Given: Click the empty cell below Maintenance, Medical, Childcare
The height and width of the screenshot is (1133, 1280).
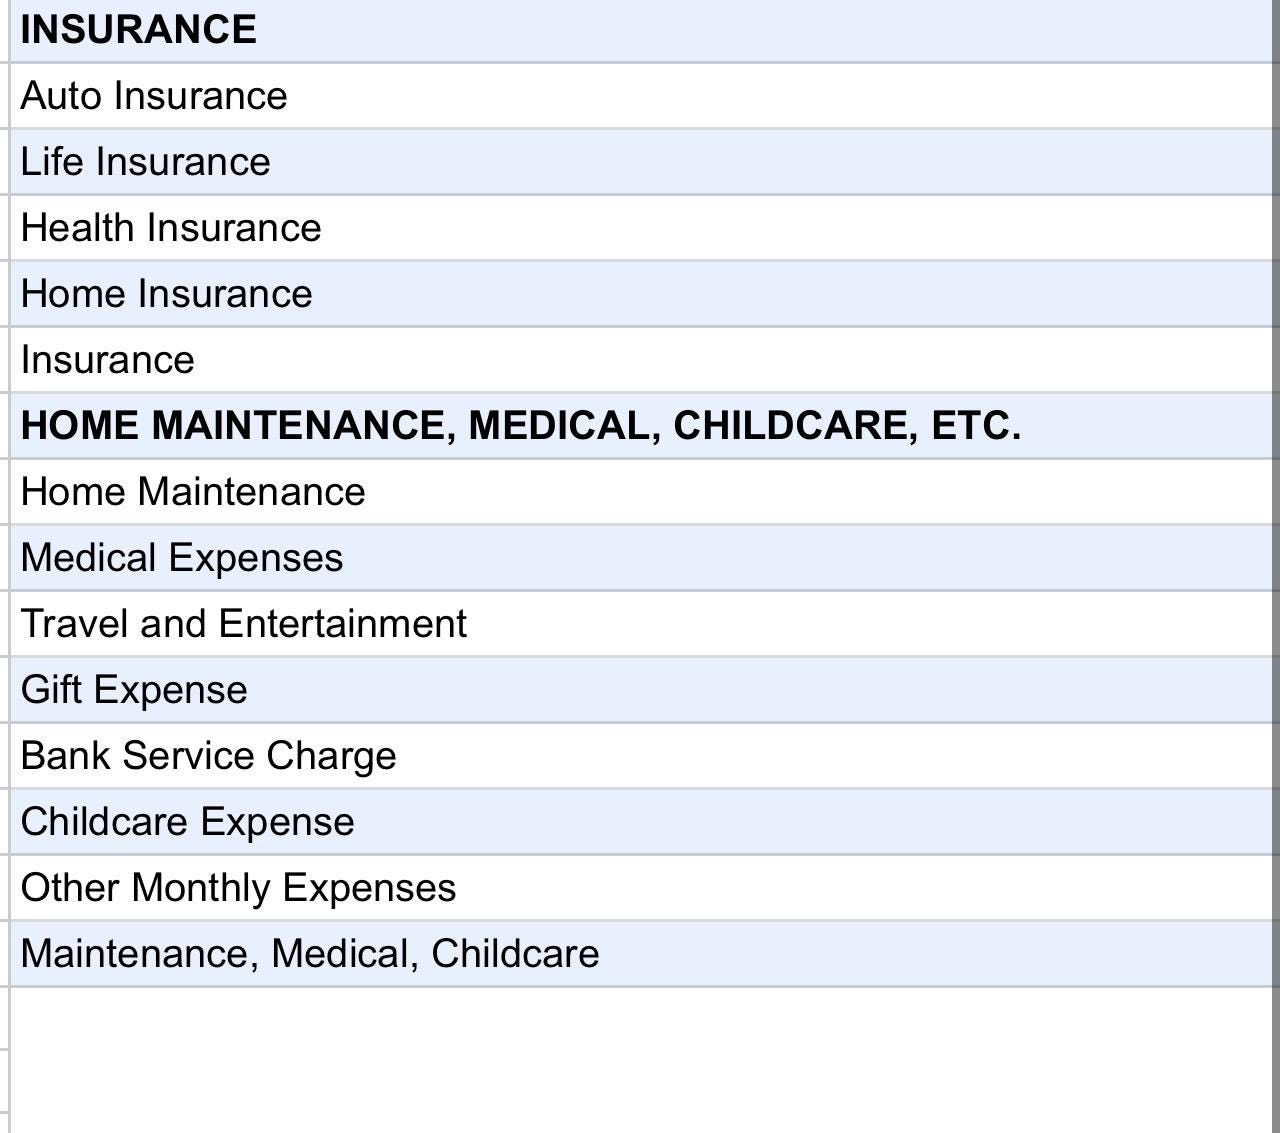Looking at the screenshot, I should tap(640, 1018).
